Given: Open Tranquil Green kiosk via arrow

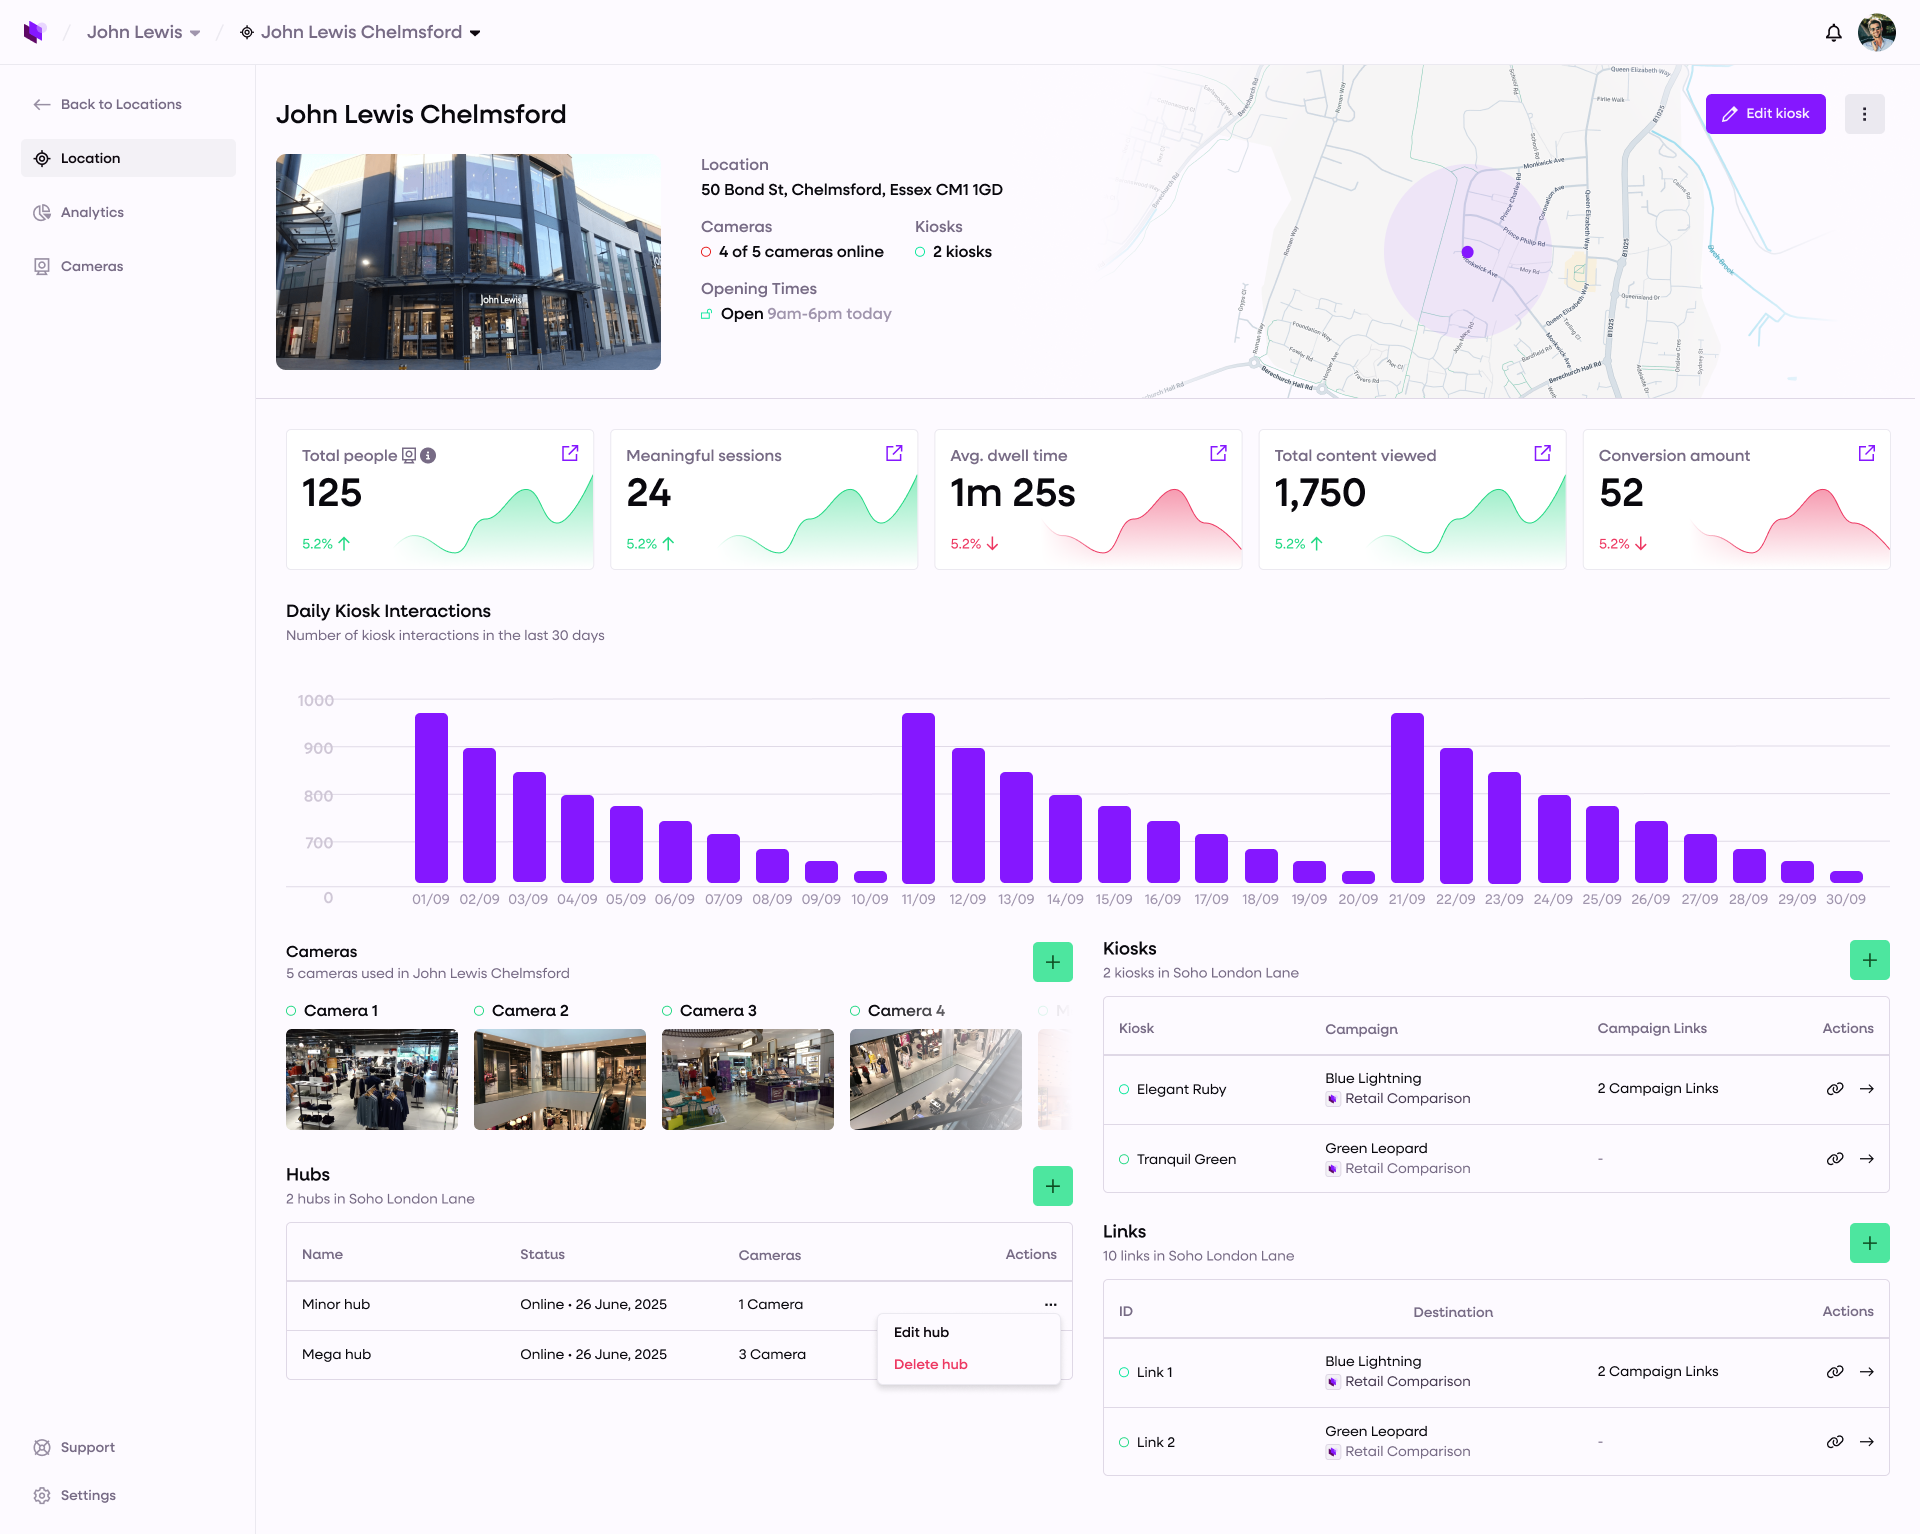Looking at the screenshot, I should [x=1867, y=1159].
